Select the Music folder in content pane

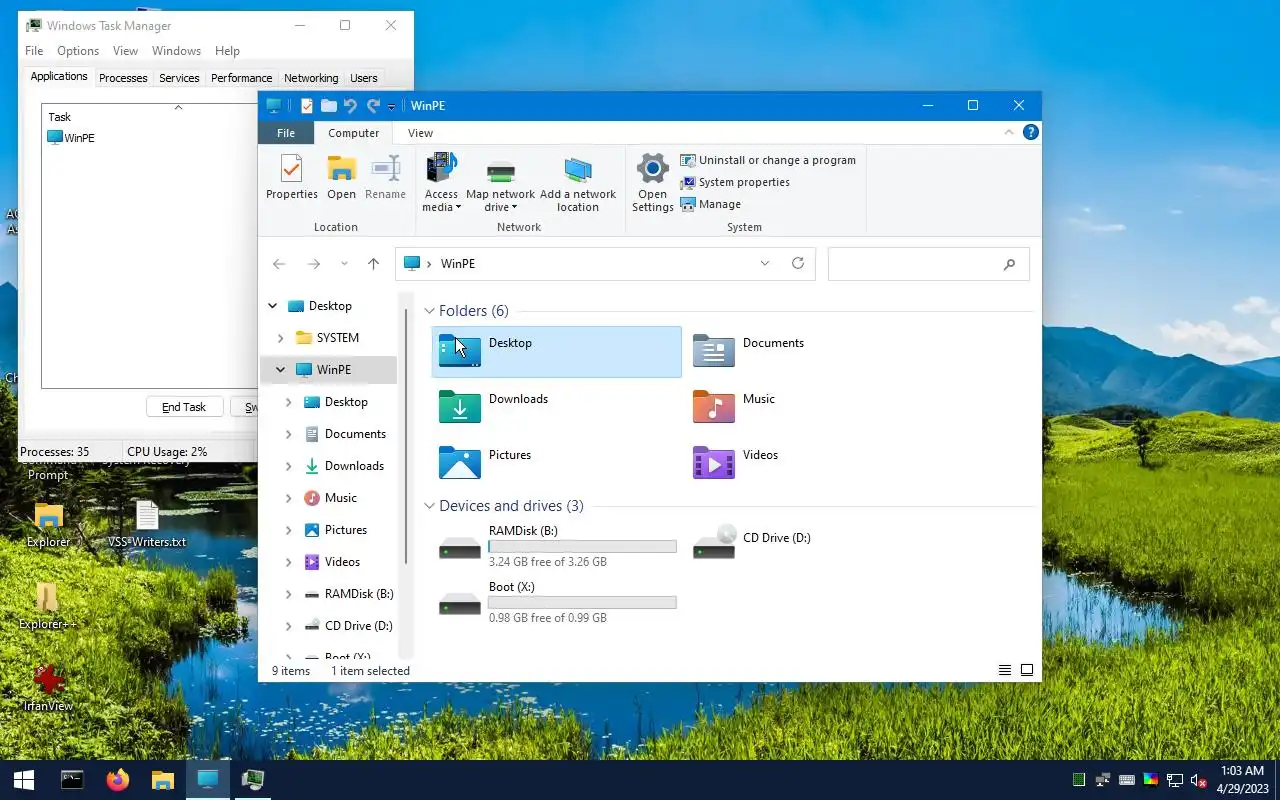pyautogui.click(x=811, y=407)
